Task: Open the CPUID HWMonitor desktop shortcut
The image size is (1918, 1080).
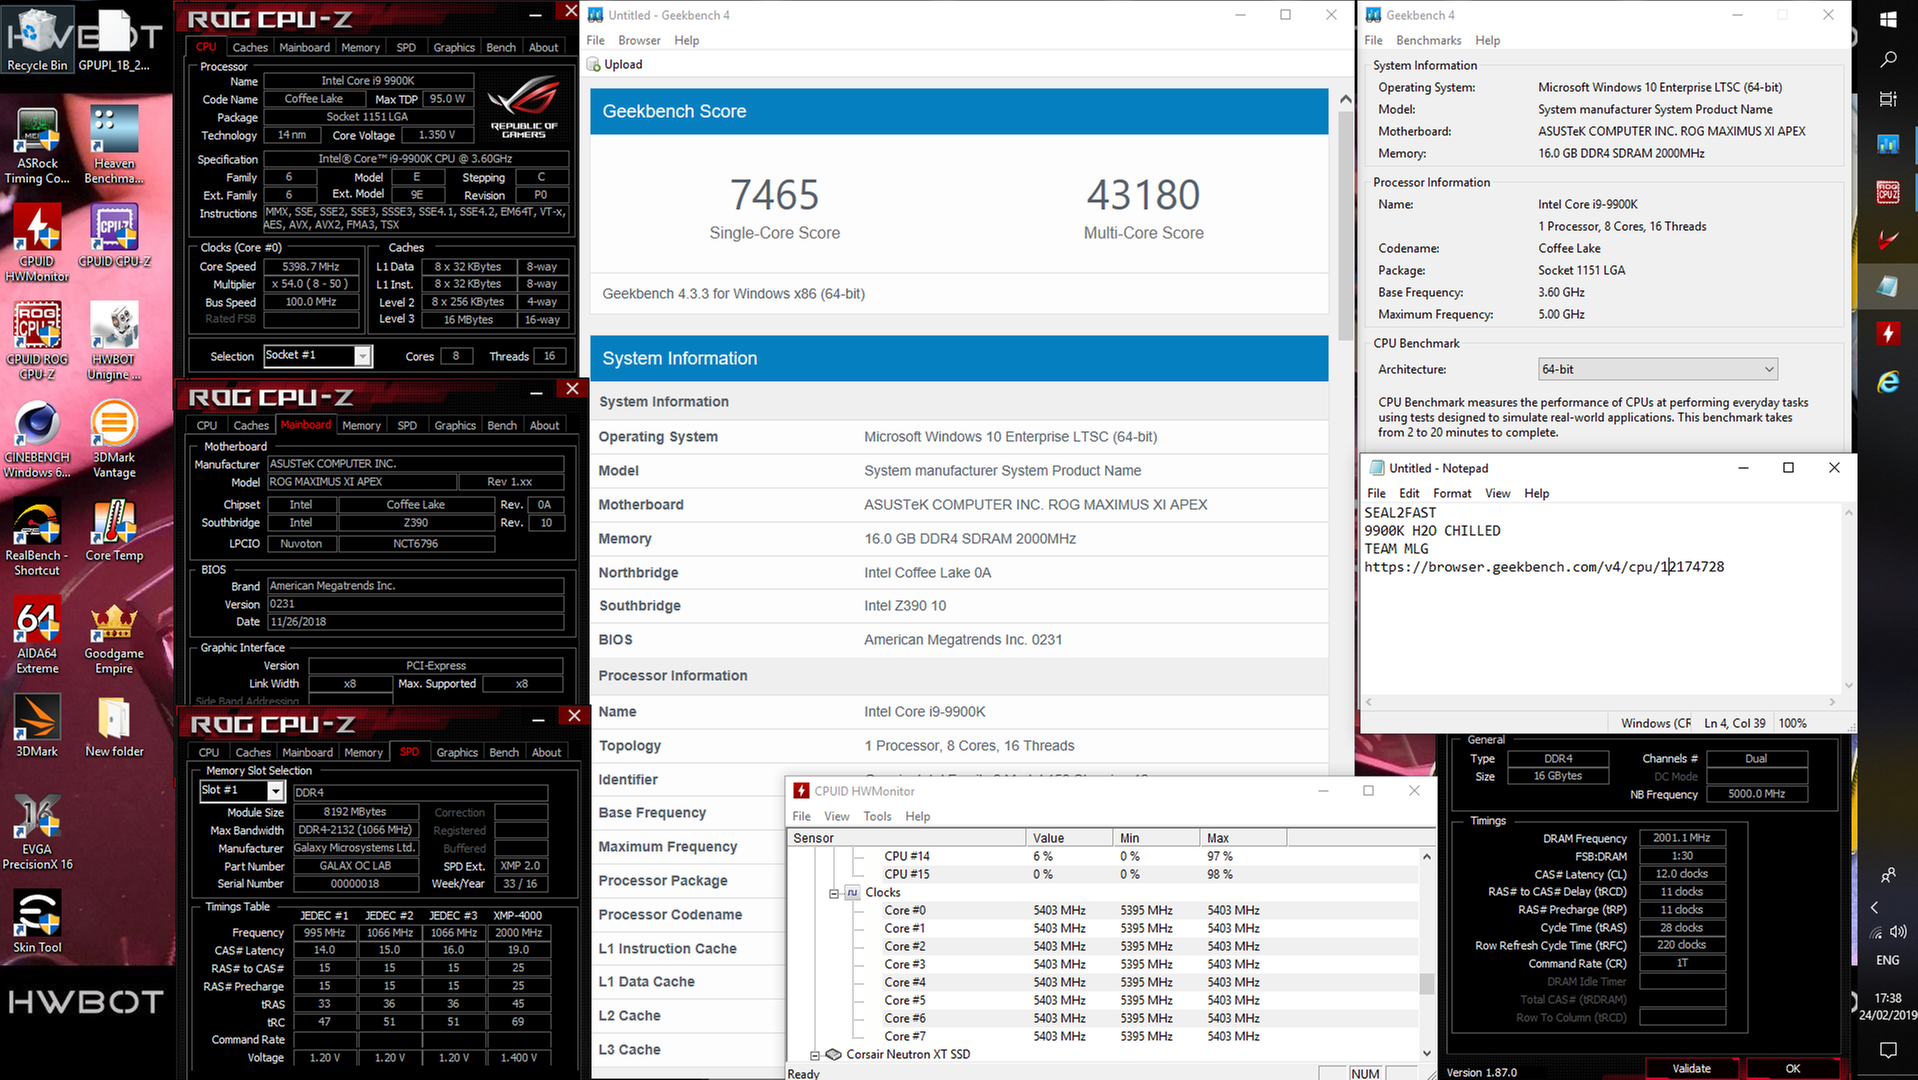Action: (37, 244)
